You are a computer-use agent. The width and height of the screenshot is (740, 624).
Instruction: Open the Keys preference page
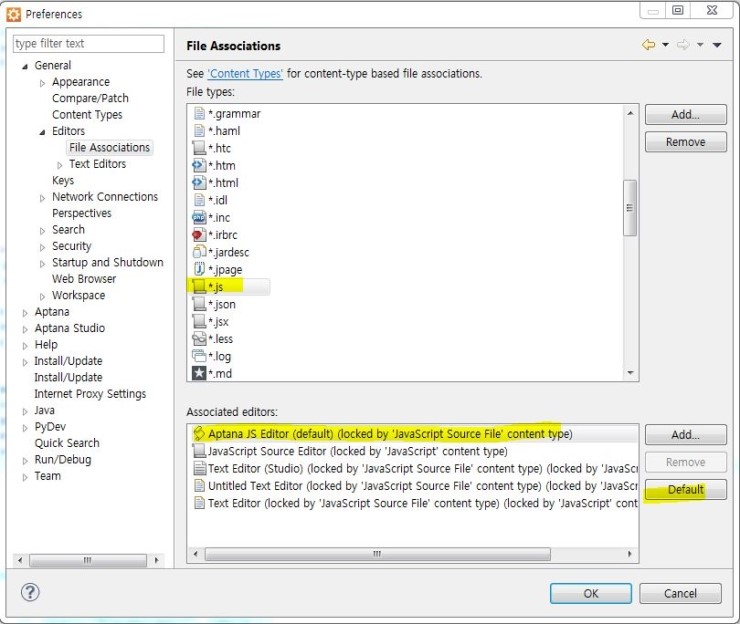coord(63,180)
